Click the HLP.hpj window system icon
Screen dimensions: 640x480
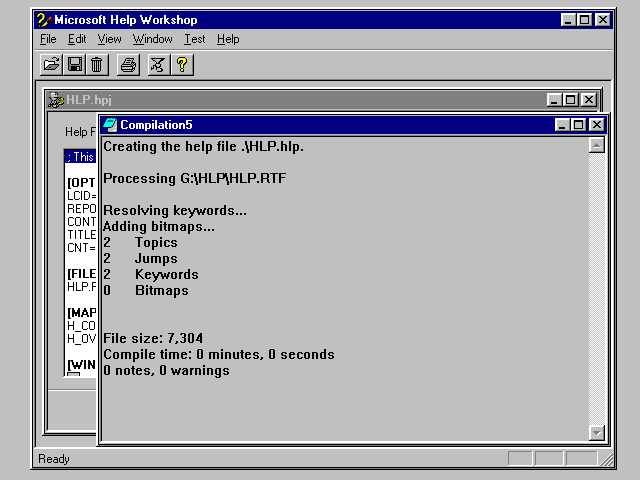coord(56,100)
